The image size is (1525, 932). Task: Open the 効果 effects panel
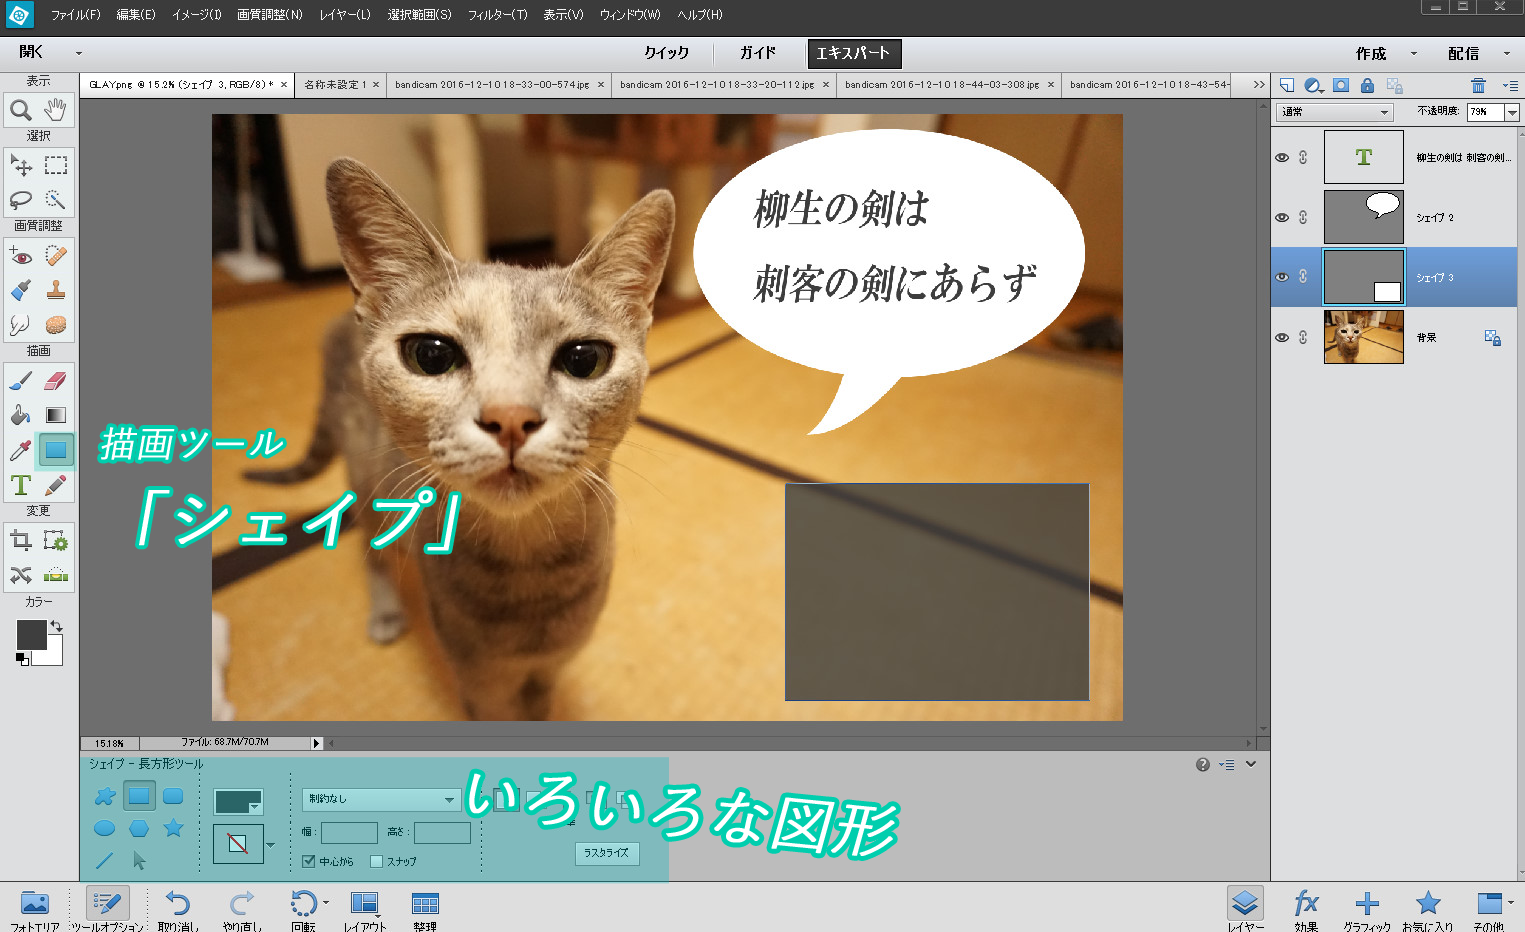1306,910
